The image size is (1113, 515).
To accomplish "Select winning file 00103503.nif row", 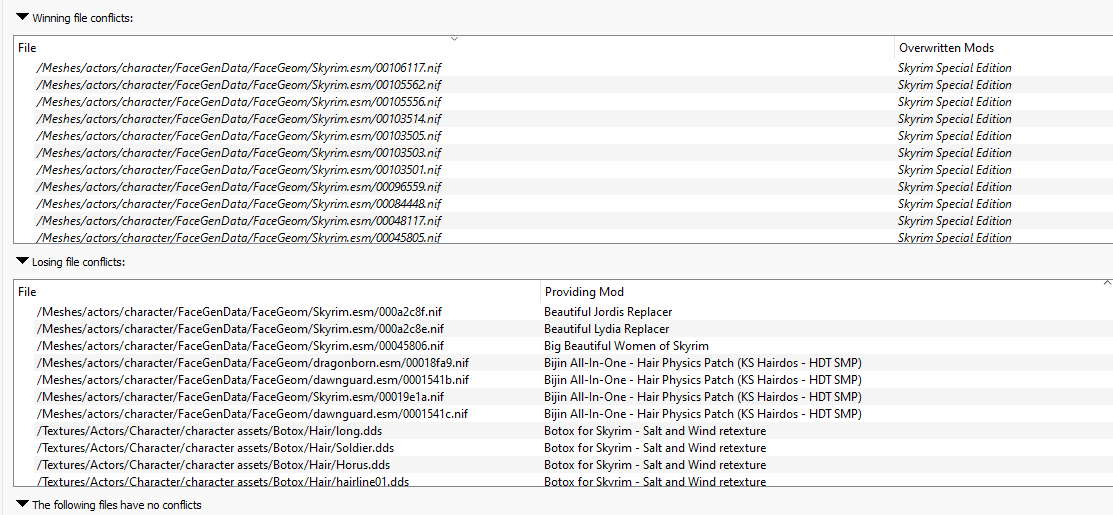I will click(x=564, y=153).
